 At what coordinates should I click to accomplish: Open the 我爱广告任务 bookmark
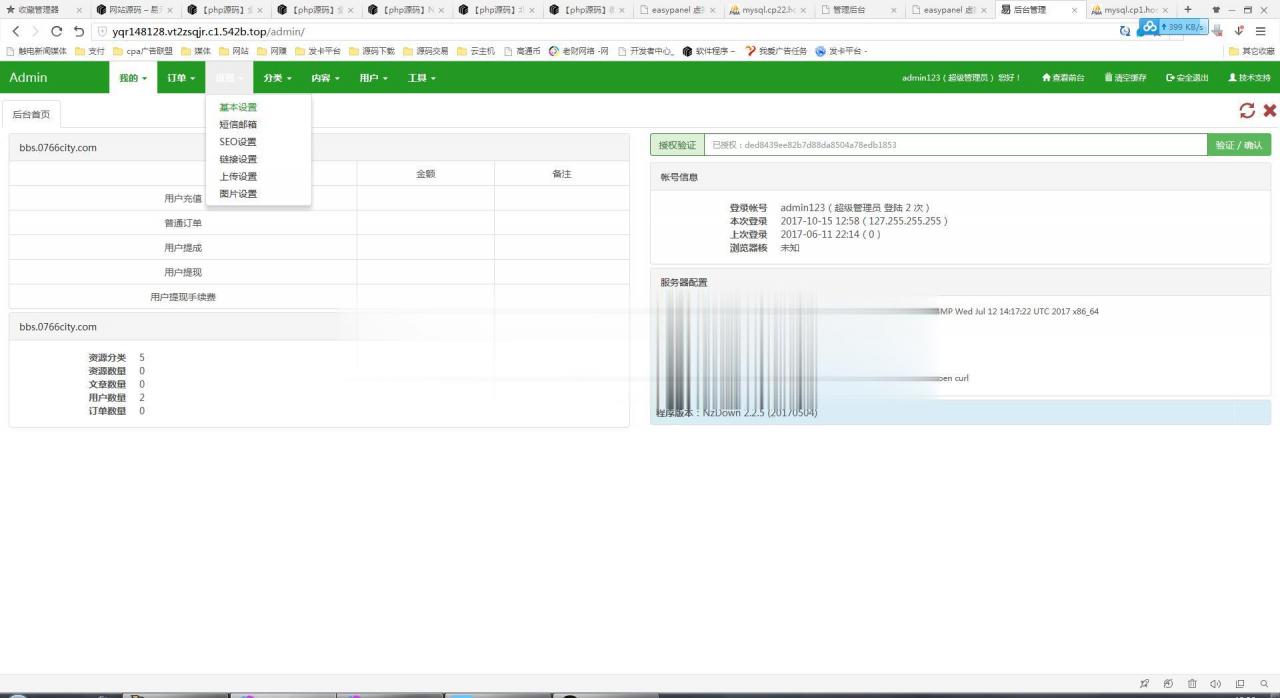point(776,51)
